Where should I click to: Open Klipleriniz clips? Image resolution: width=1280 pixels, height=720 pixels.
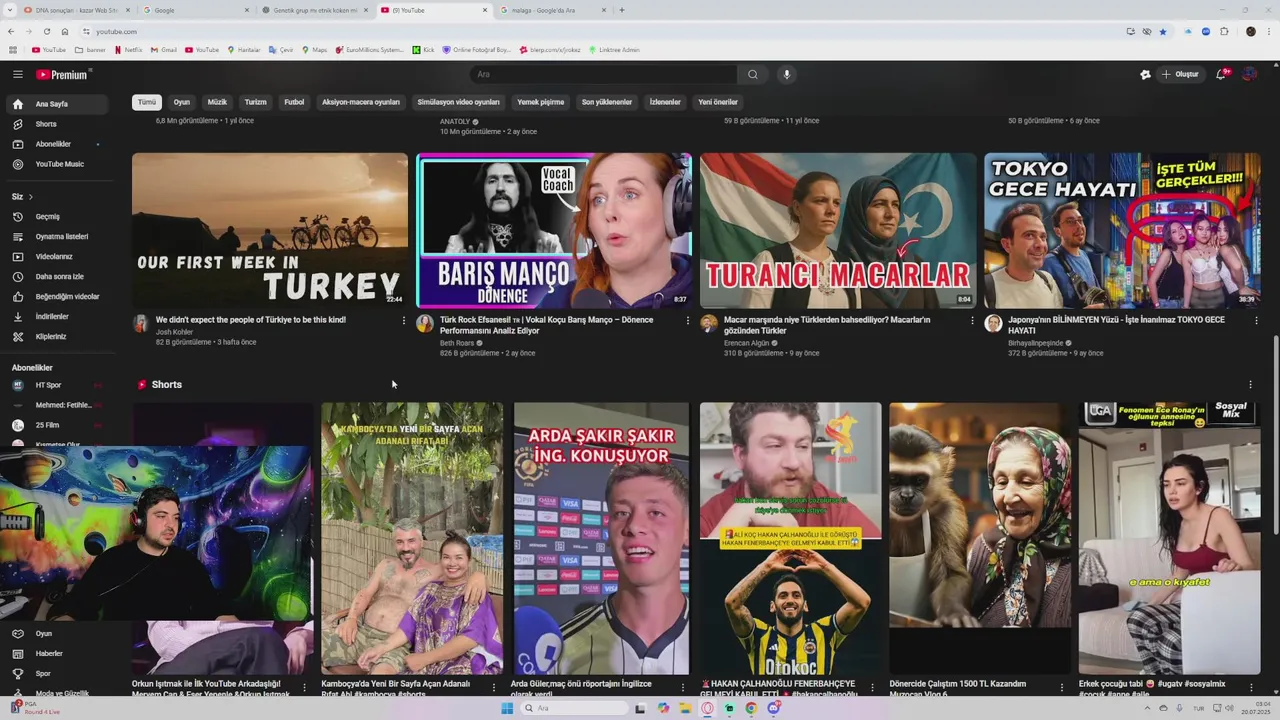pos(60,336)
